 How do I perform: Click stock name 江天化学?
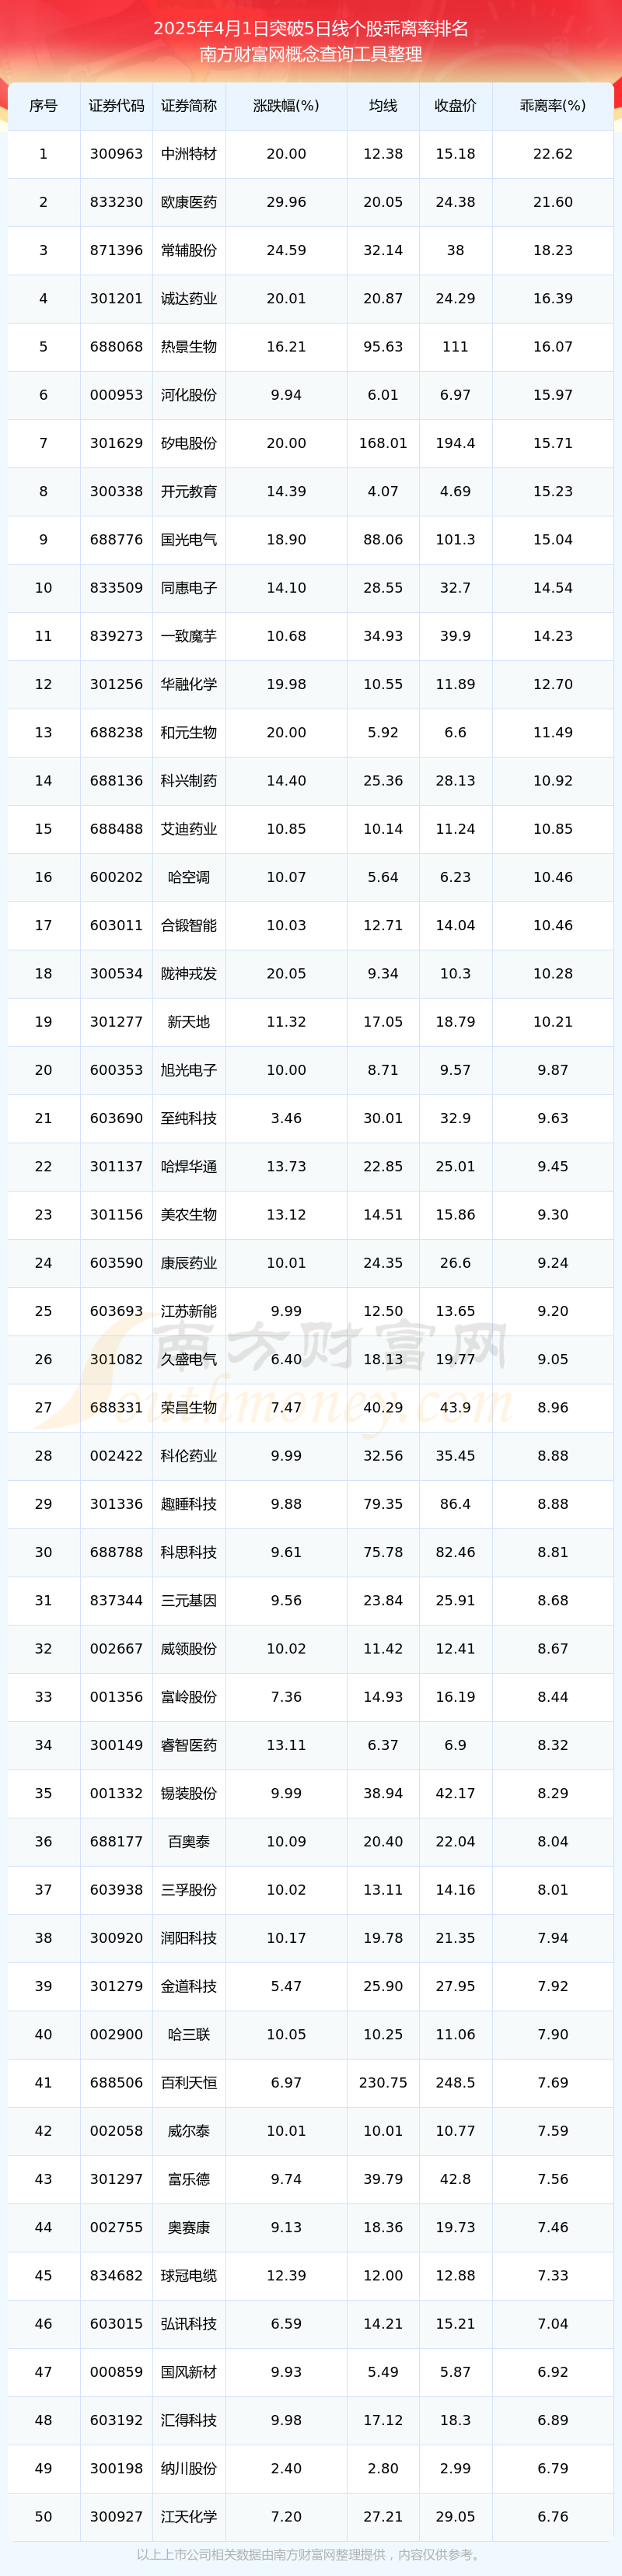189,2517
